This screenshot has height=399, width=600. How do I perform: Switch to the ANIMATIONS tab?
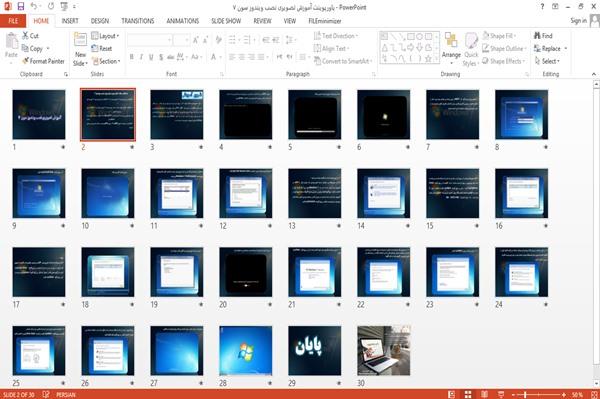183,21
